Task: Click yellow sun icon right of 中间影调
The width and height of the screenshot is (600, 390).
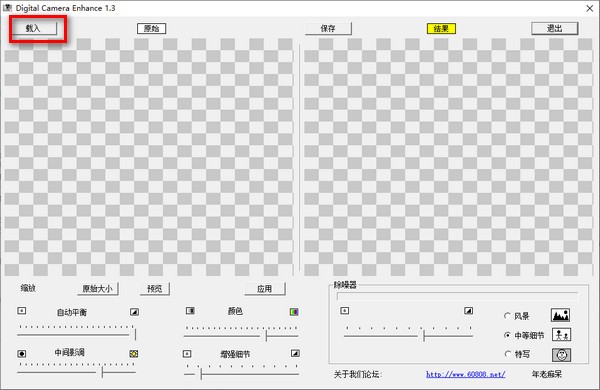Action: pyautogui.click(x=134, y=354)
